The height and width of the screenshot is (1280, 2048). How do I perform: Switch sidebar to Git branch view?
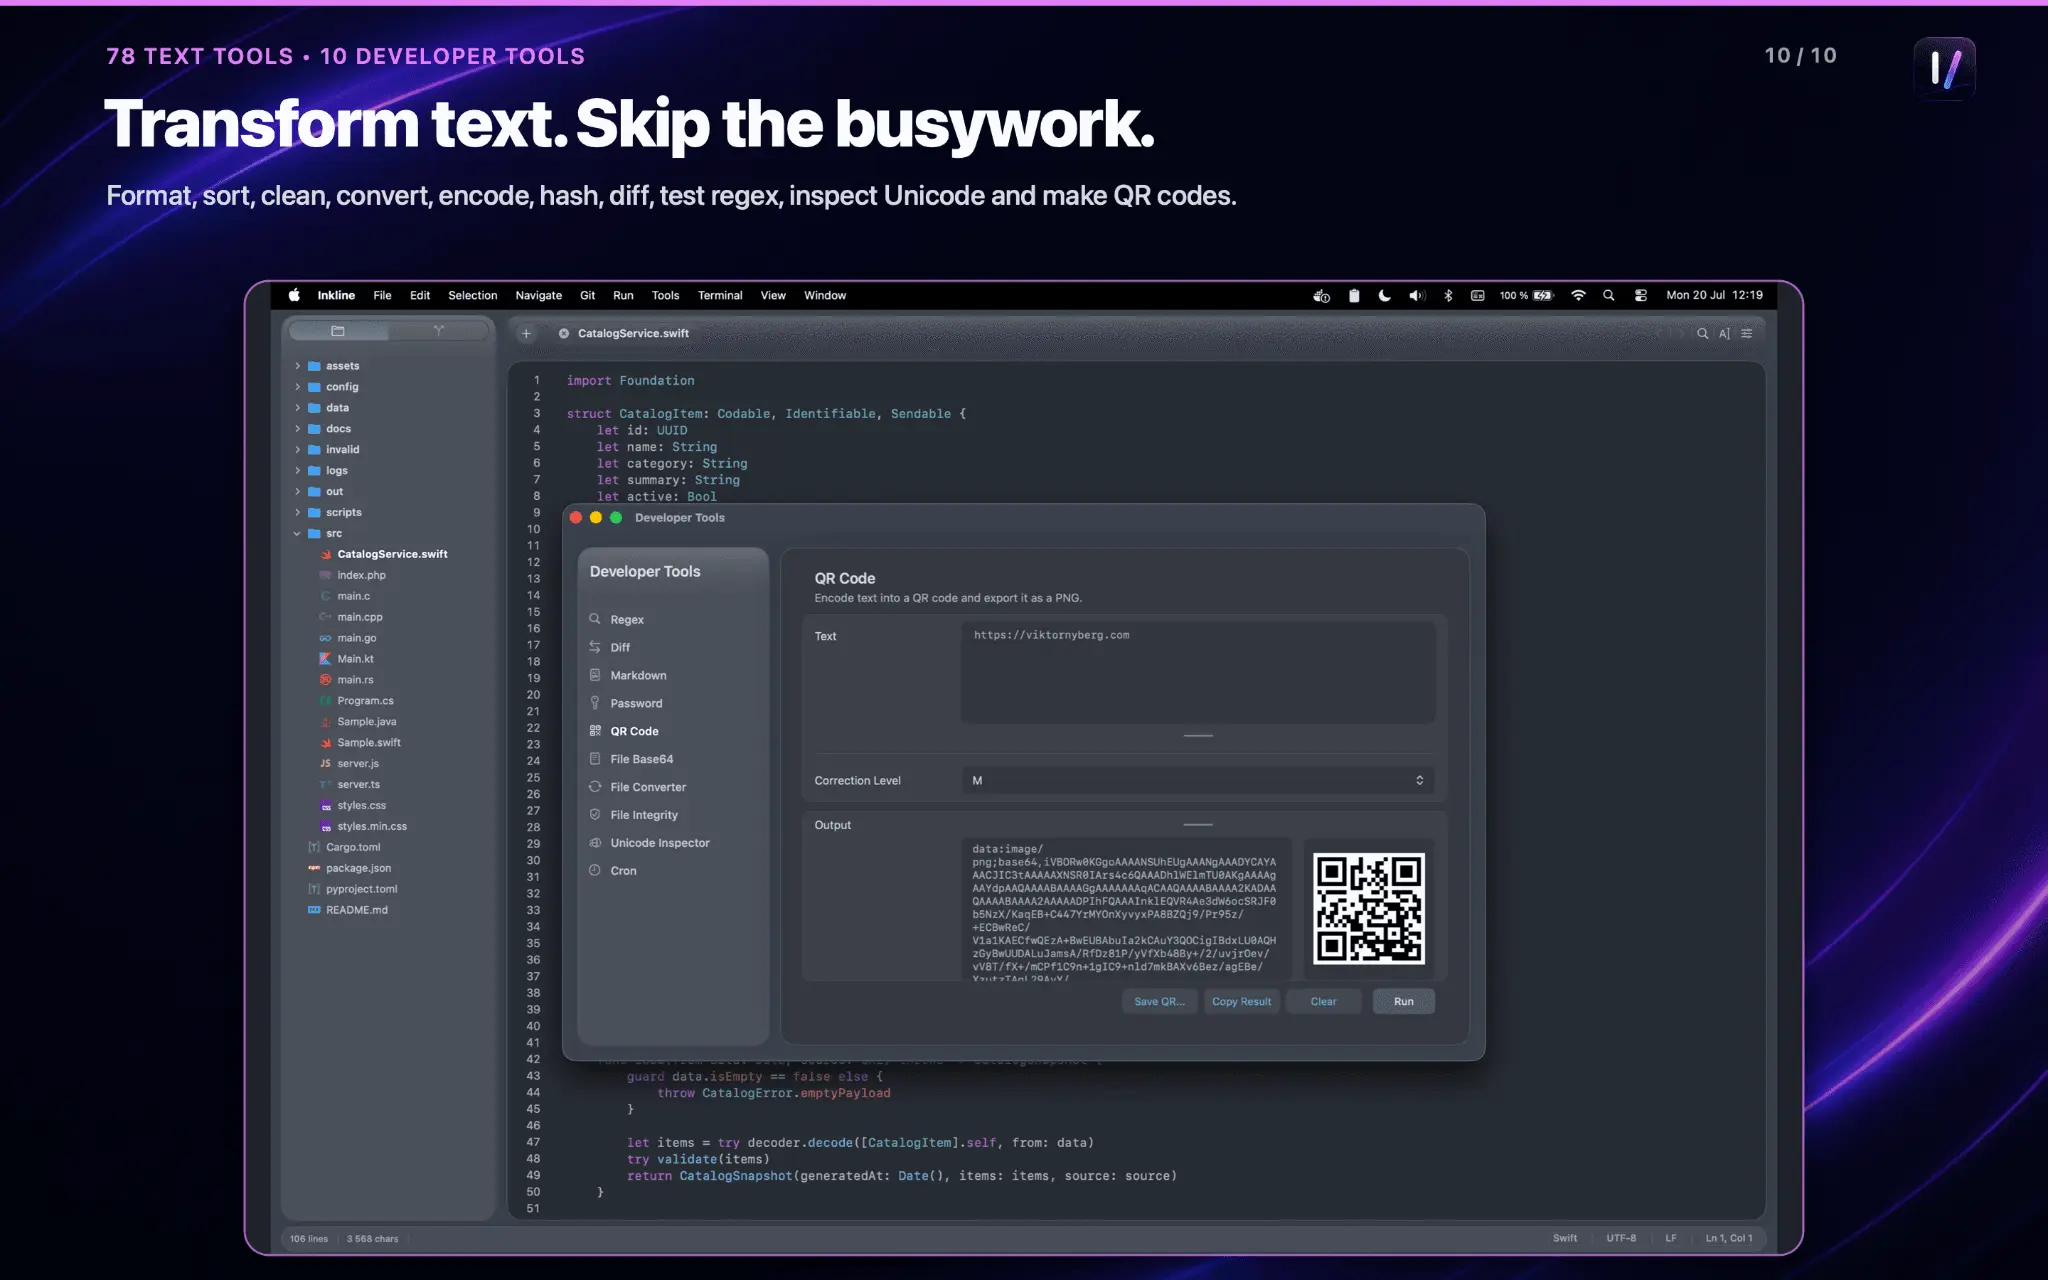tap(438, 331)
